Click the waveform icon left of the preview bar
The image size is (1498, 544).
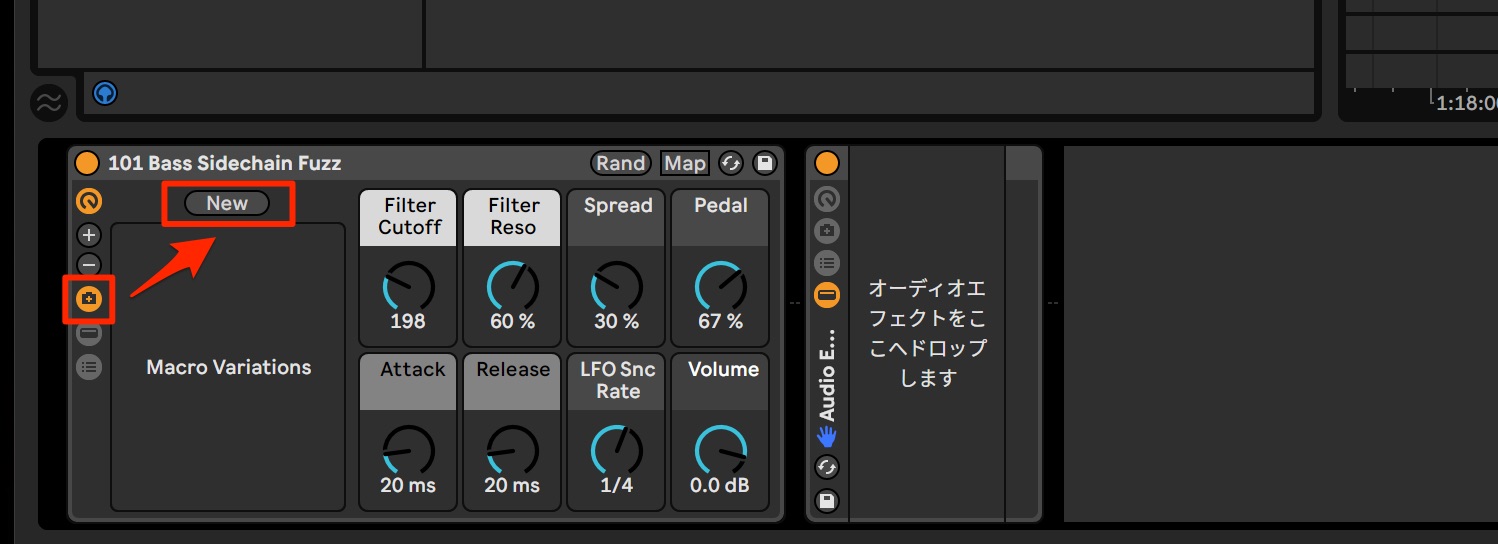[48, 101]
